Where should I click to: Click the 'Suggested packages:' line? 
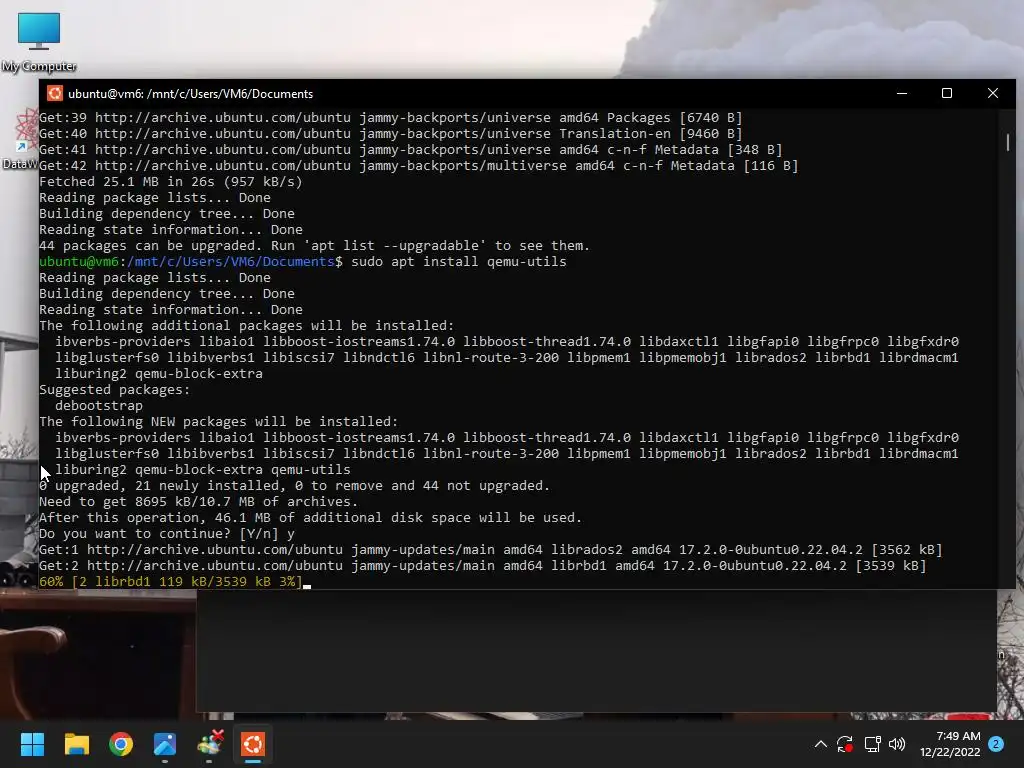point(114,389)
